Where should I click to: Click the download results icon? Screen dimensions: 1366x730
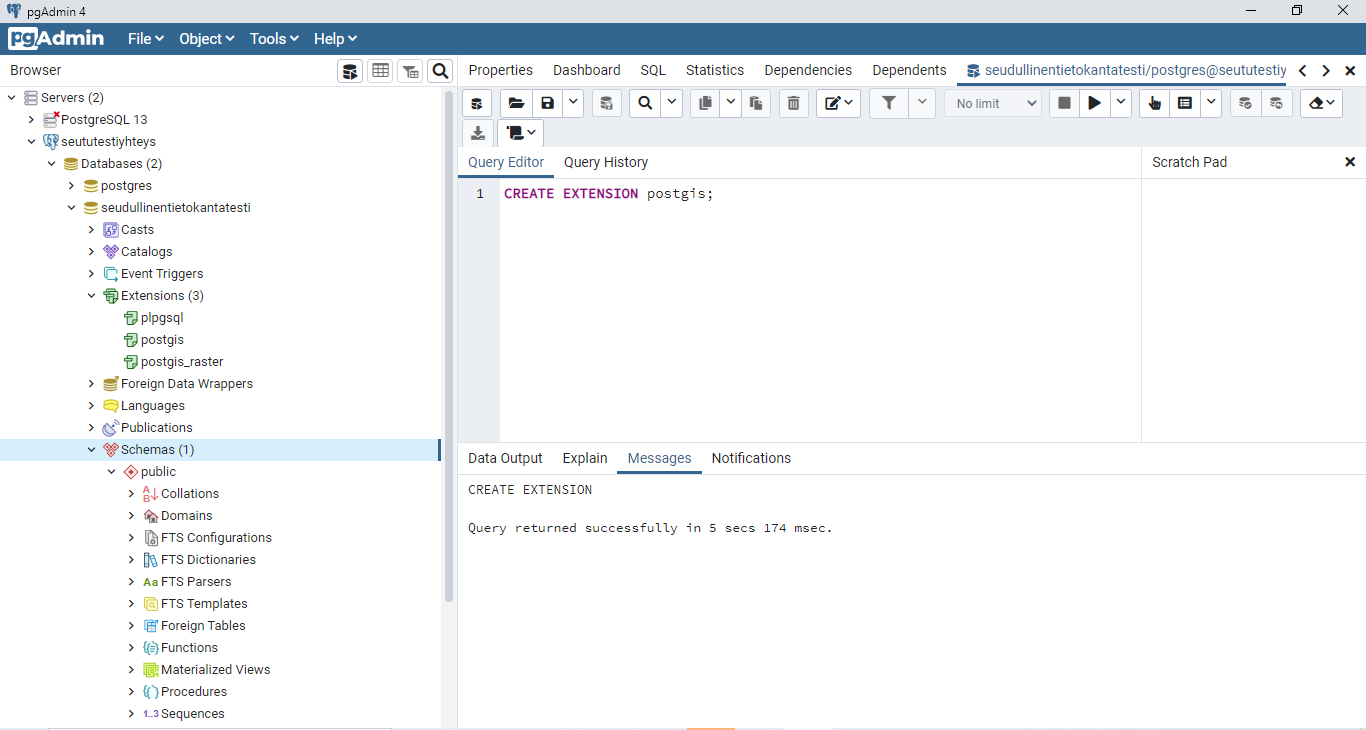(x=478, y=133)
